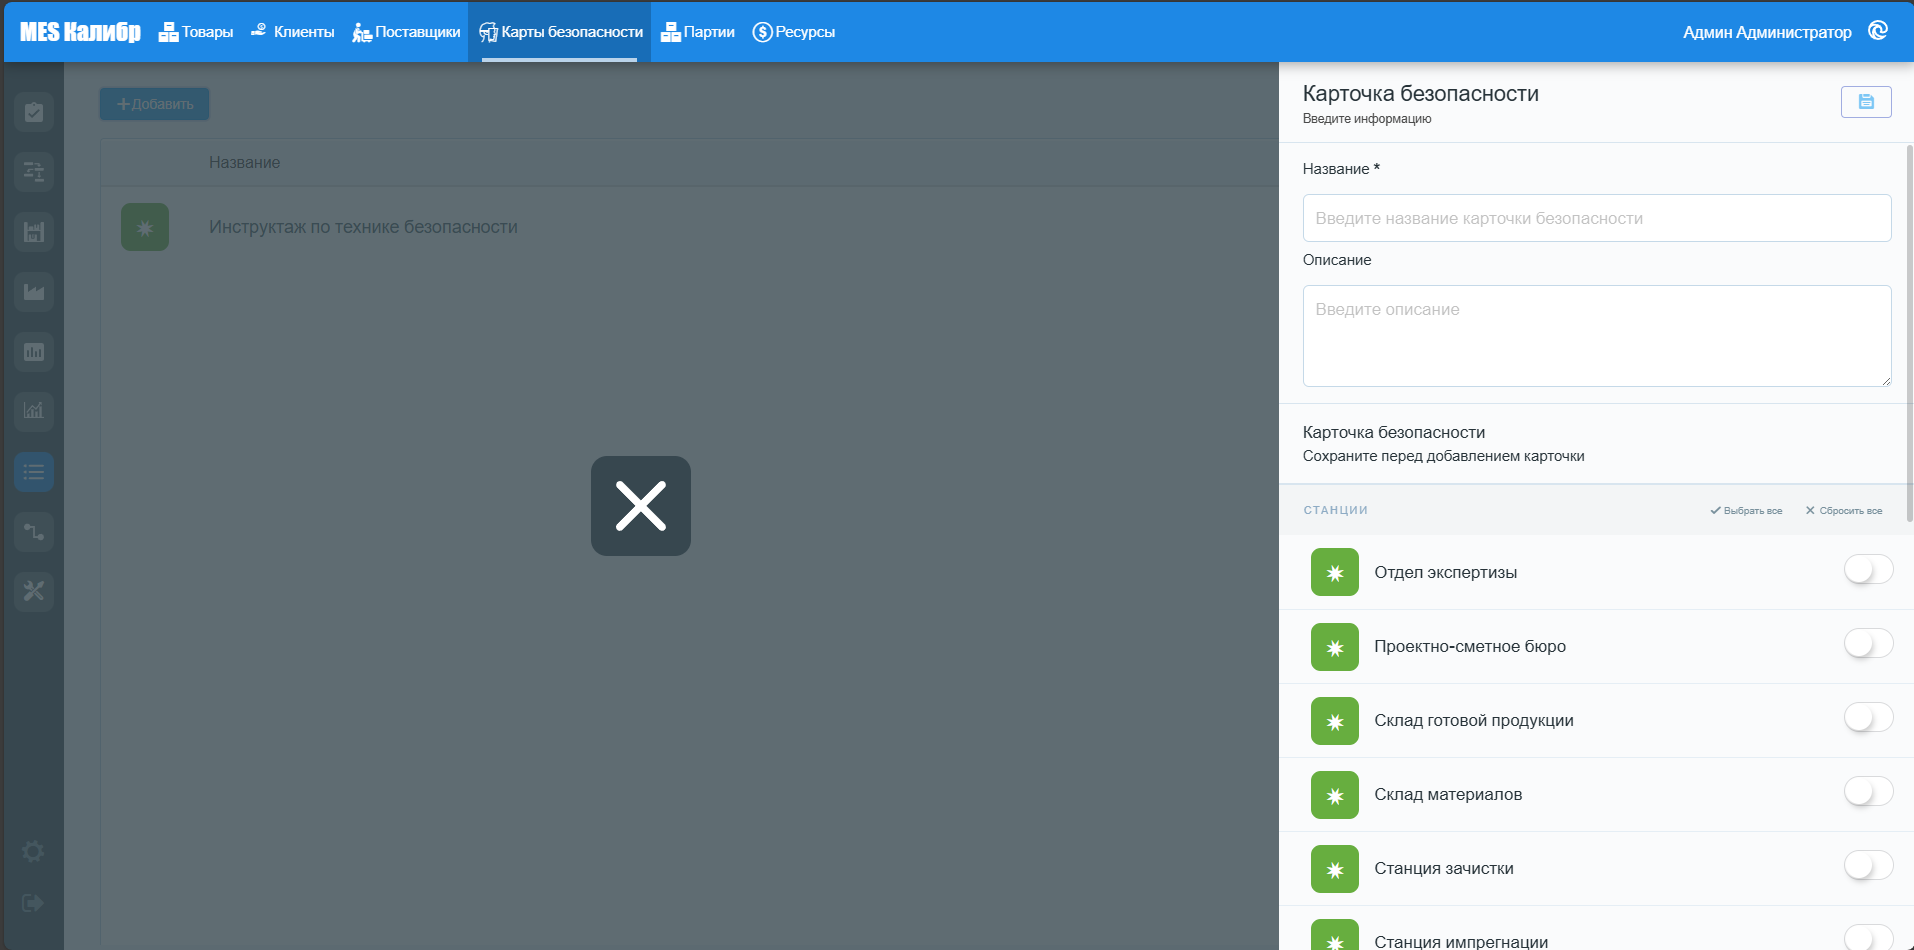1914x950 pixels.
Task: Toggle the Станция импрегнации switch
Action: pyautogui.click(x=1868, y=938)
